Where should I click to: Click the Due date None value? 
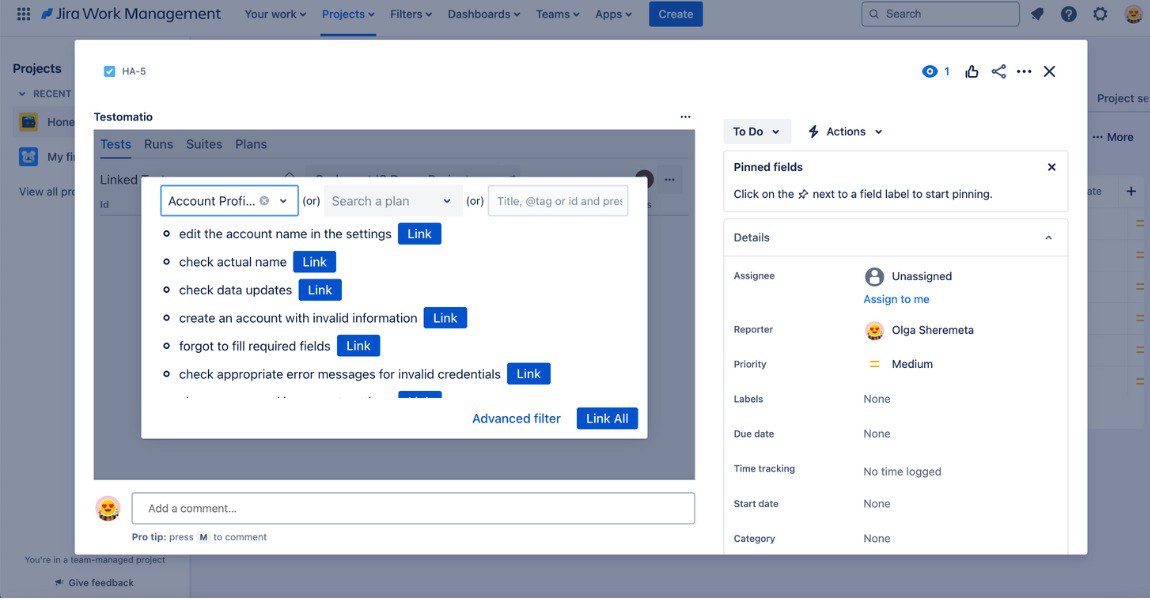coord(876,433)
